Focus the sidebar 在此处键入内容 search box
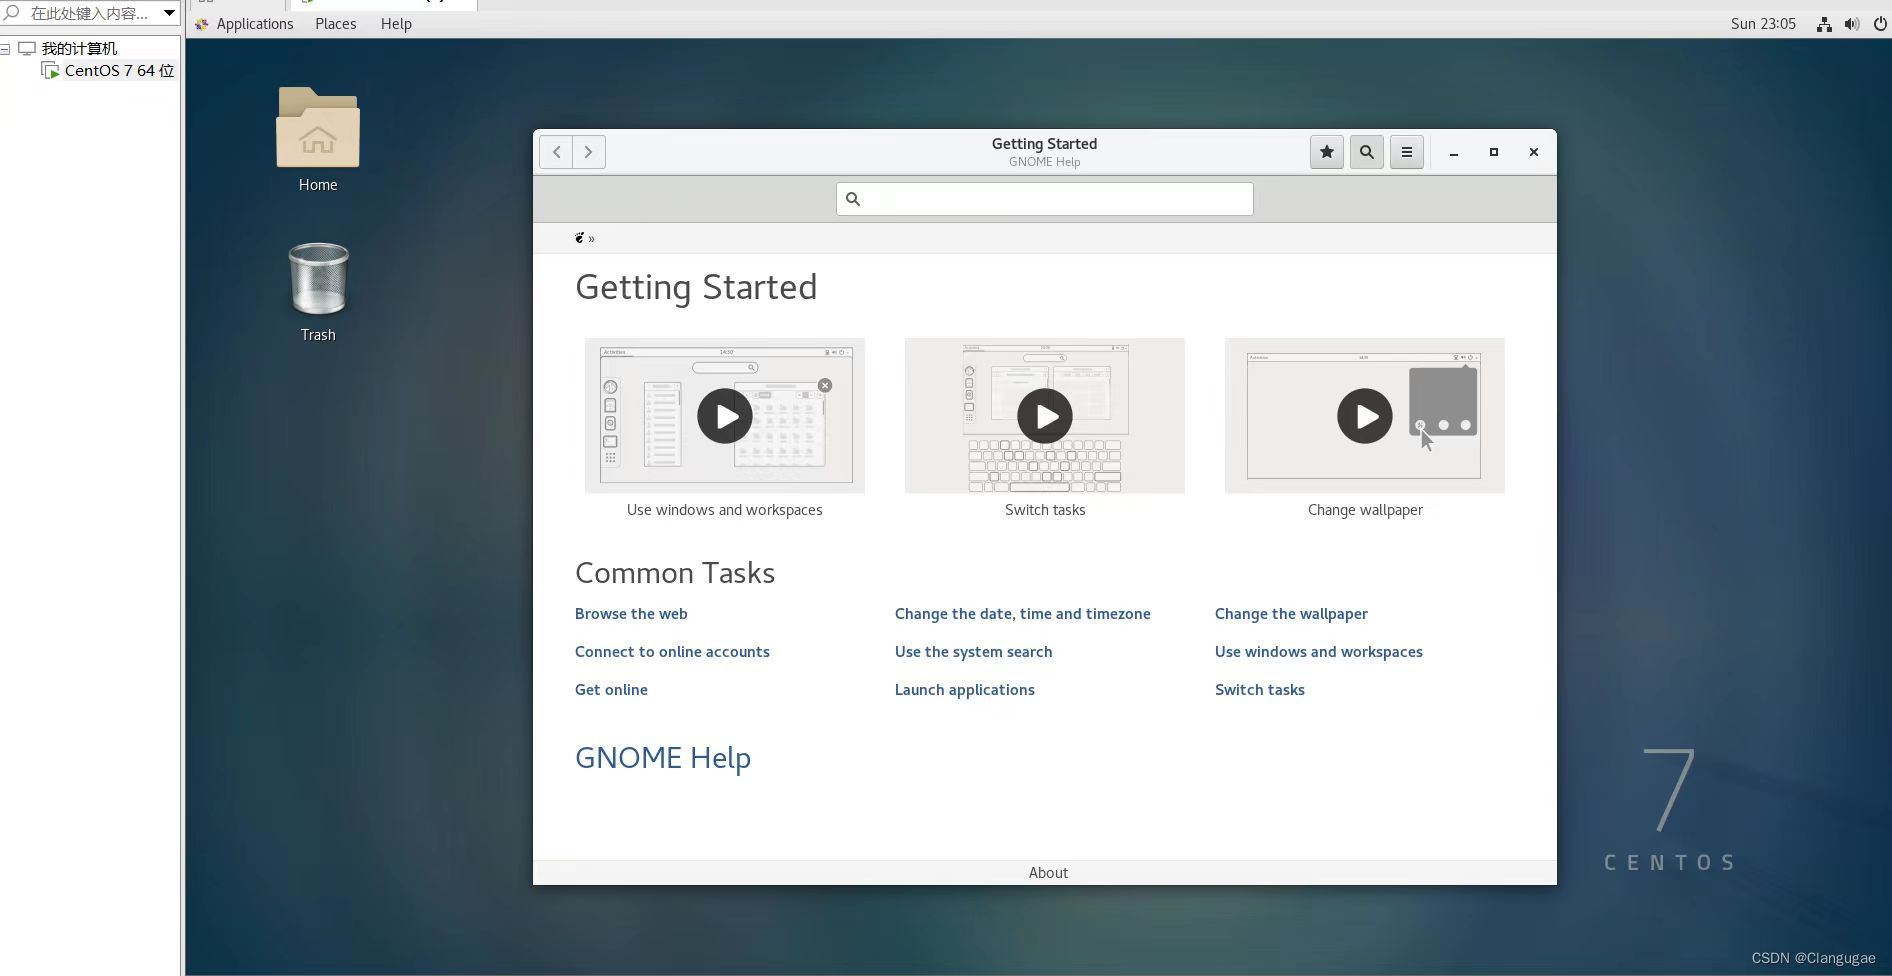 pos(89,13)
